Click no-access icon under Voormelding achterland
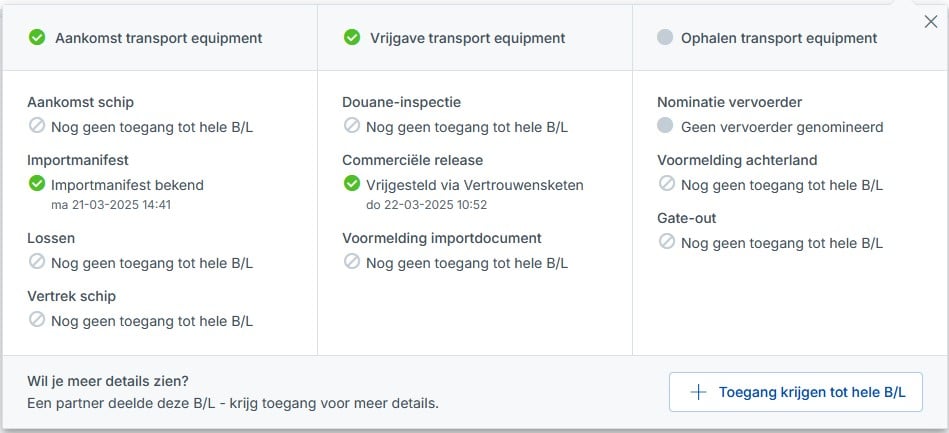The width and height of the screenshot is (949, 433). (x=665, y=184)
